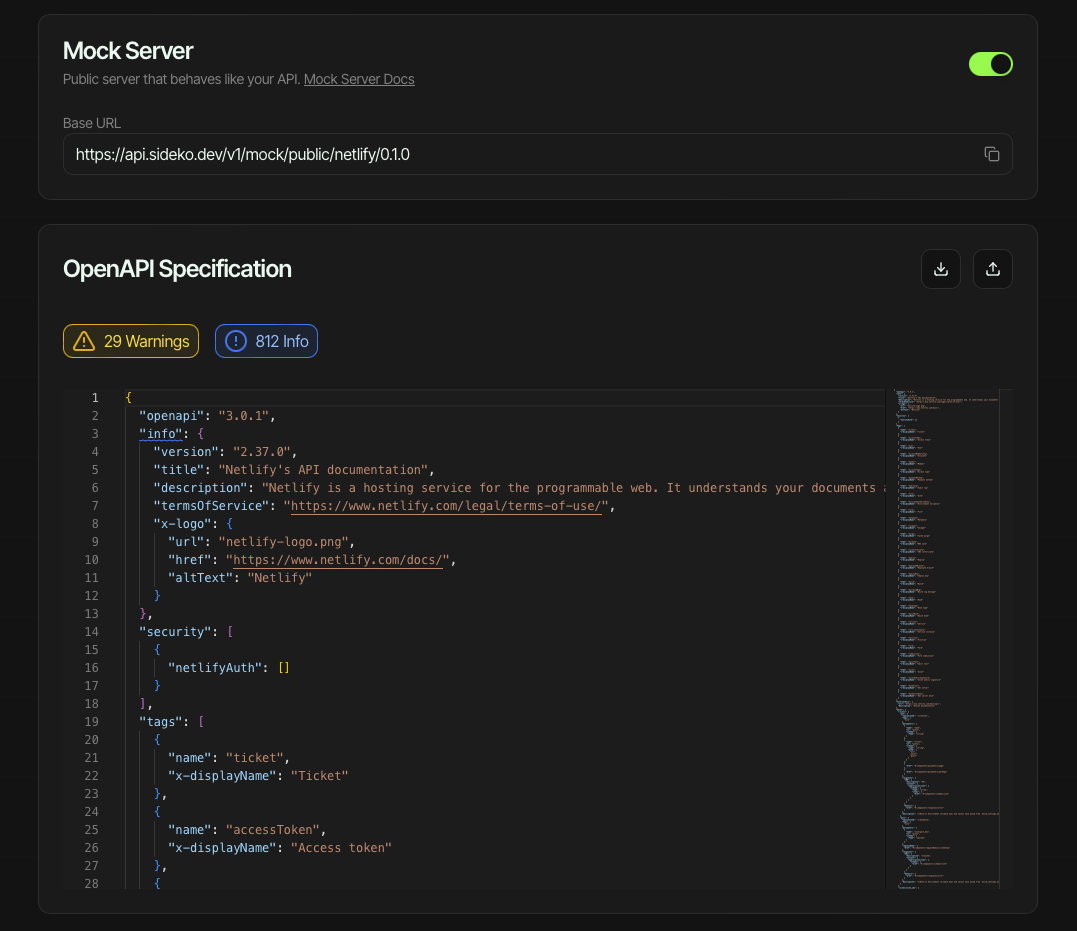Upload a new OpenAPI specification
The width and height of the screenshot is (1077, 931).
click(993, 269)
